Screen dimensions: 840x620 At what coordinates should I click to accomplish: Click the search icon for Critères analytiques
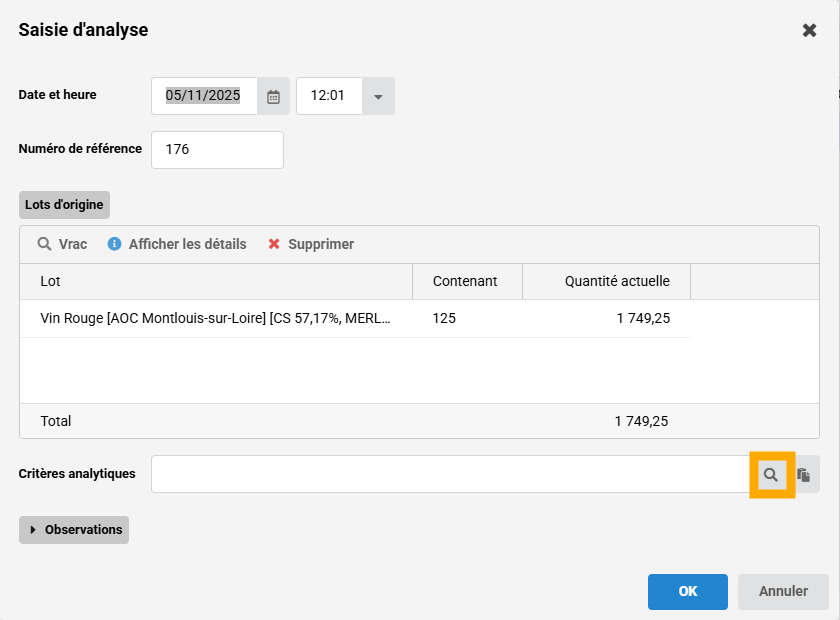(x=771, y=474)
